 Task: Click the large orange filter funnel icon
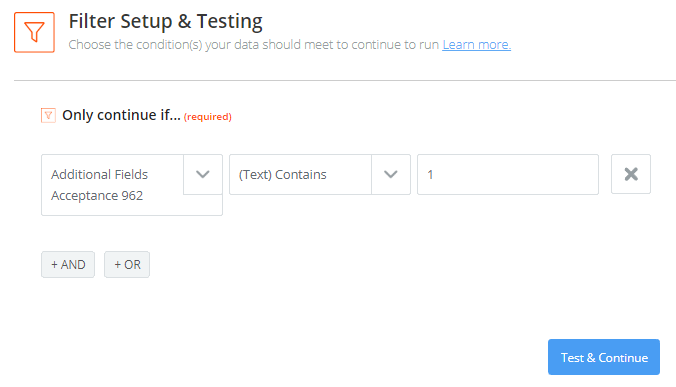[x=34, y=32]
